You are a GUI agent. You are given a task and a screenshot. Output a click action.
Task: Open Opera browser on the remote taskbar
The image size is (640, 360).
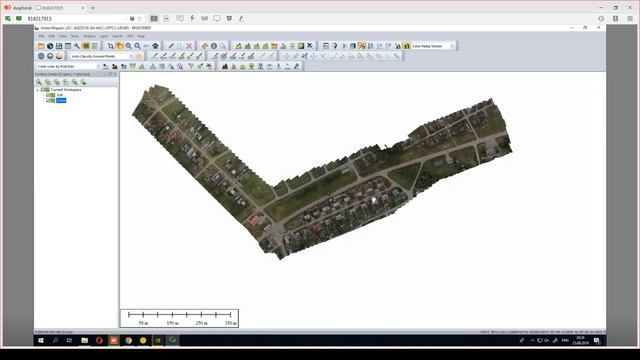pos(99,340)
